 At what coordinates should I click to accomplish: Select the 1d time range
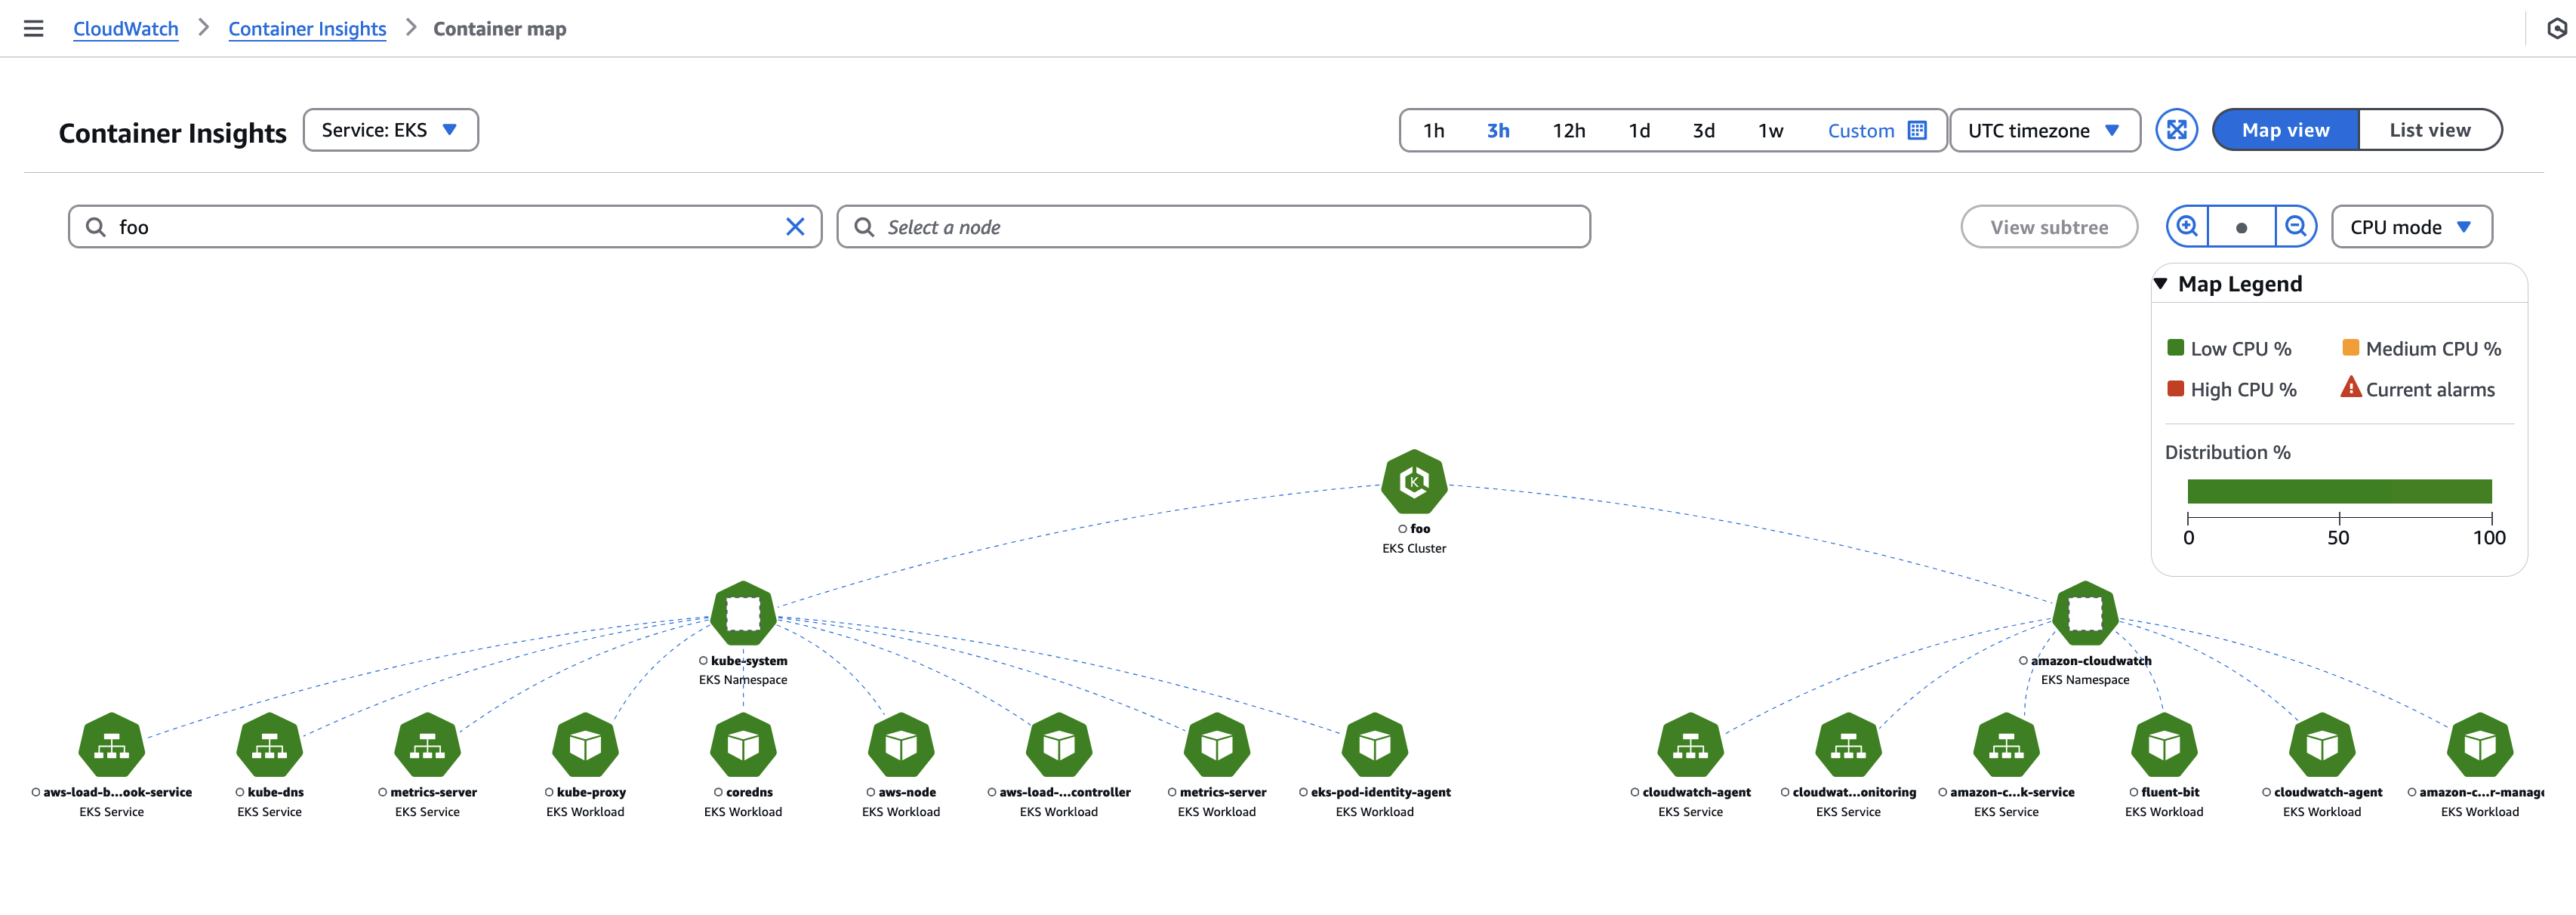coord(1639,131)
